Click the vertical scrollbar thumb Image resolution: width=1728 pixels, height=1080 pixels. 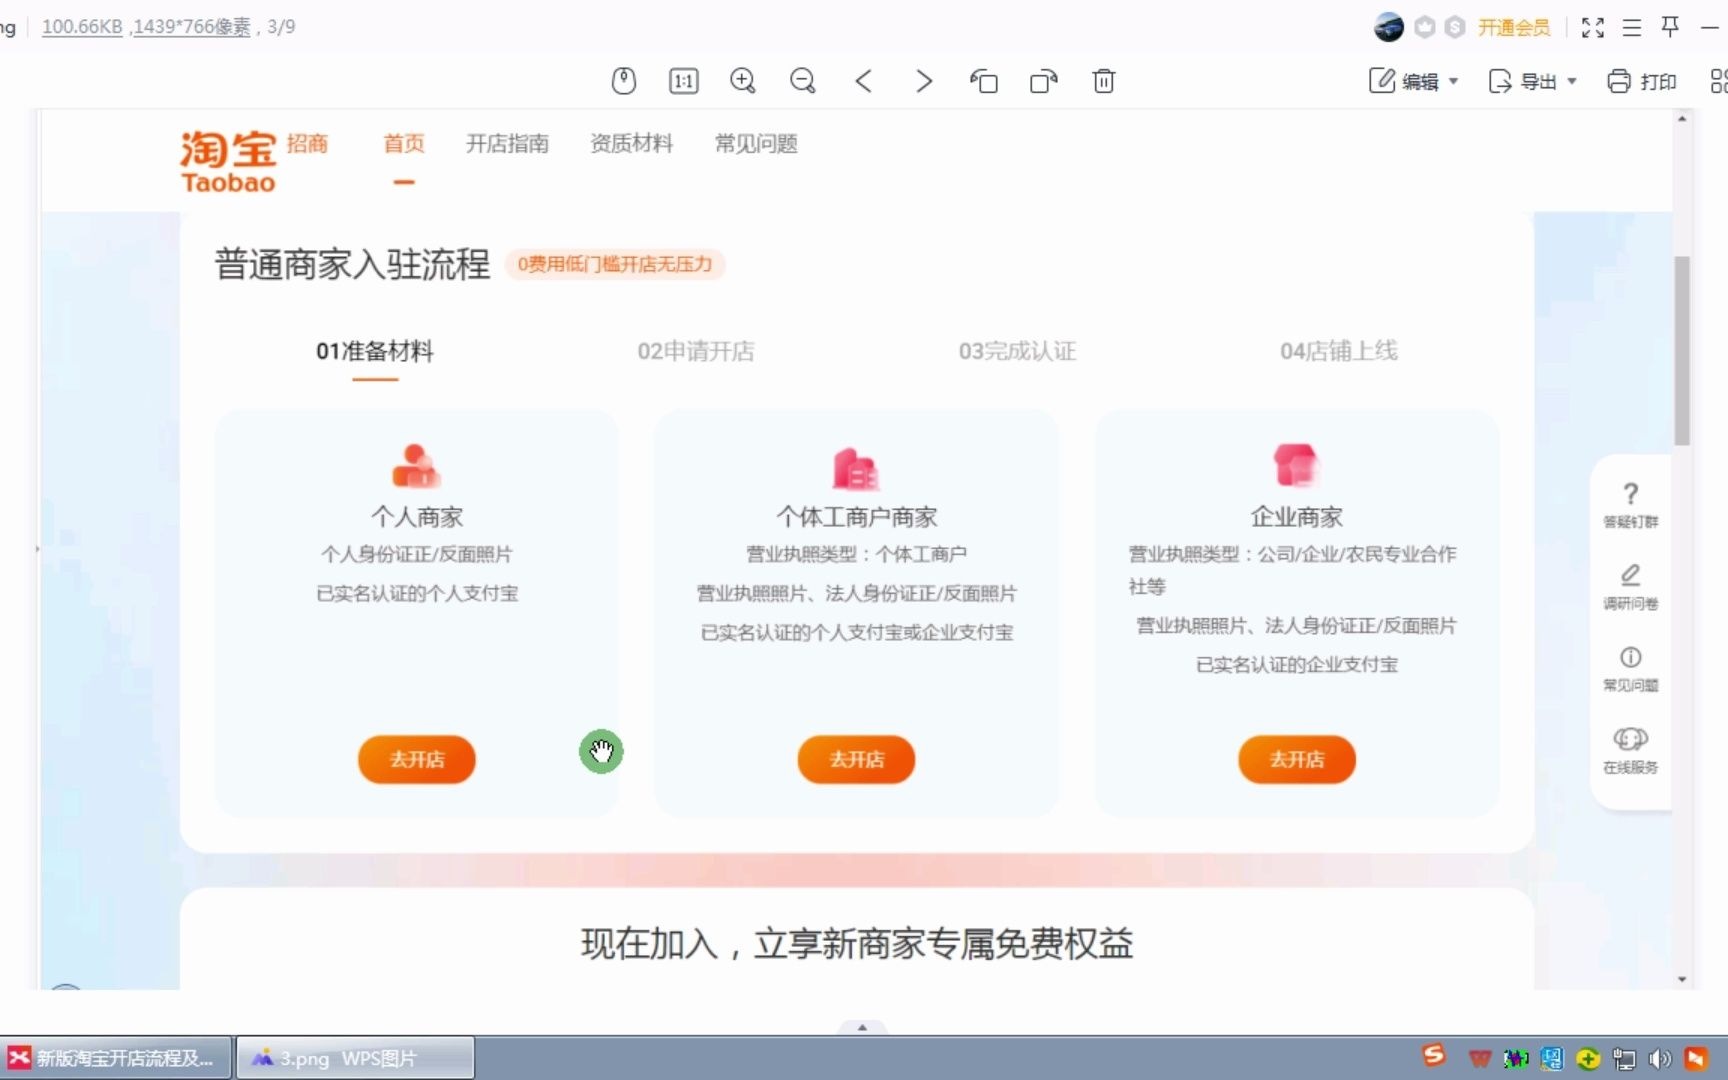tap(1682, 350)
